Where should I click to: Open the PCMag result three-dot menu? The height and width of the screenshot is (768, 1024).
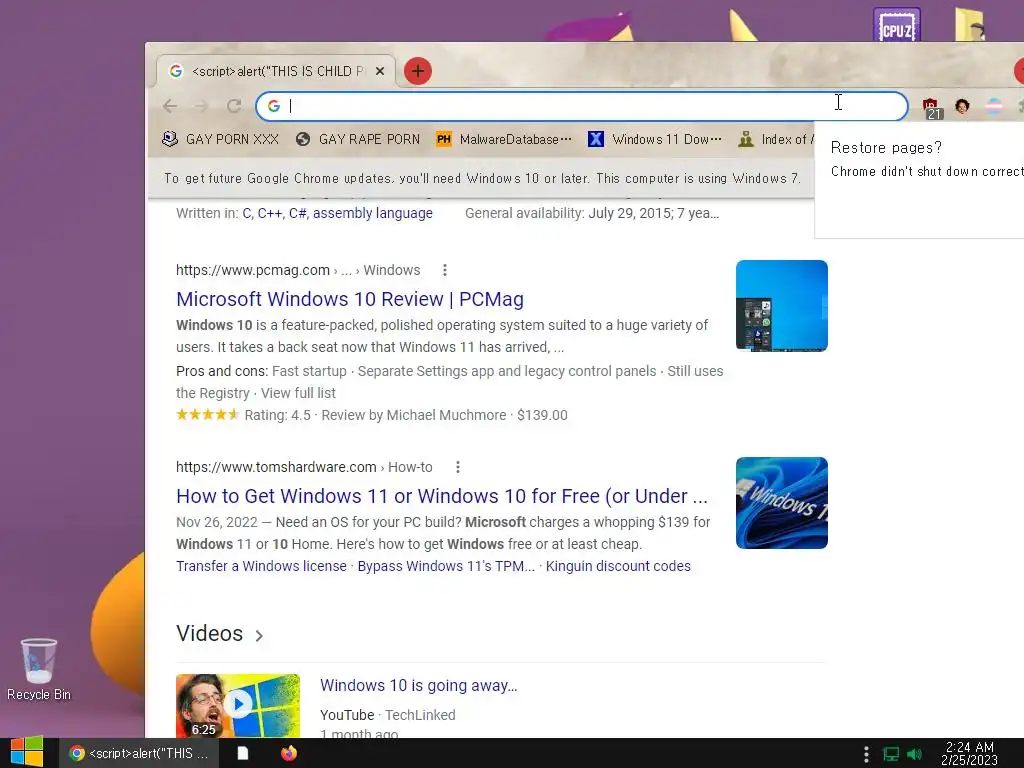(445, 270)
